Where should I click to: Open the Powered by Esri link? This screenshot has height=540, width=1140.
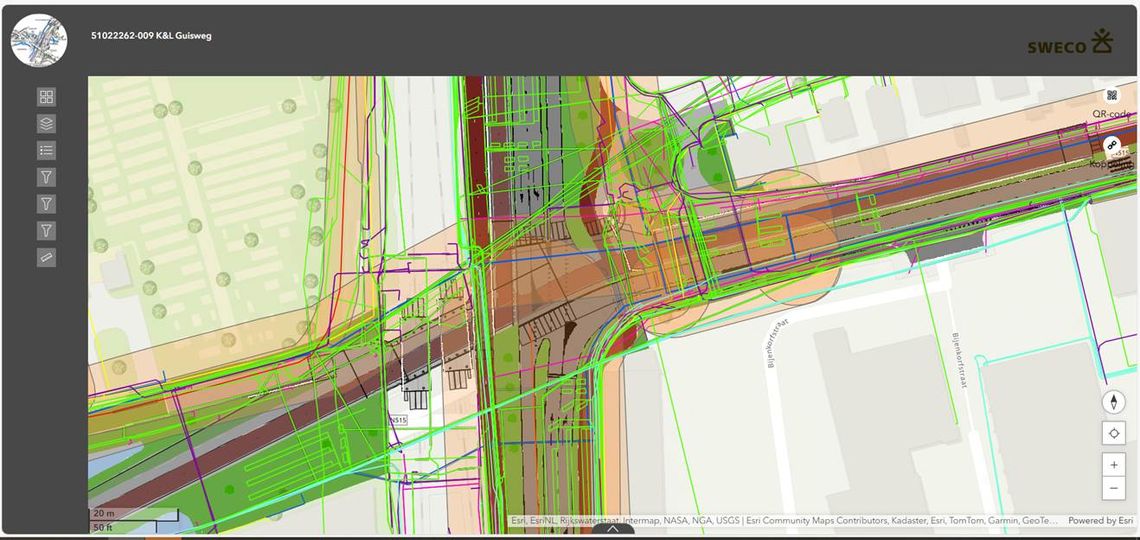point(1101,521)
